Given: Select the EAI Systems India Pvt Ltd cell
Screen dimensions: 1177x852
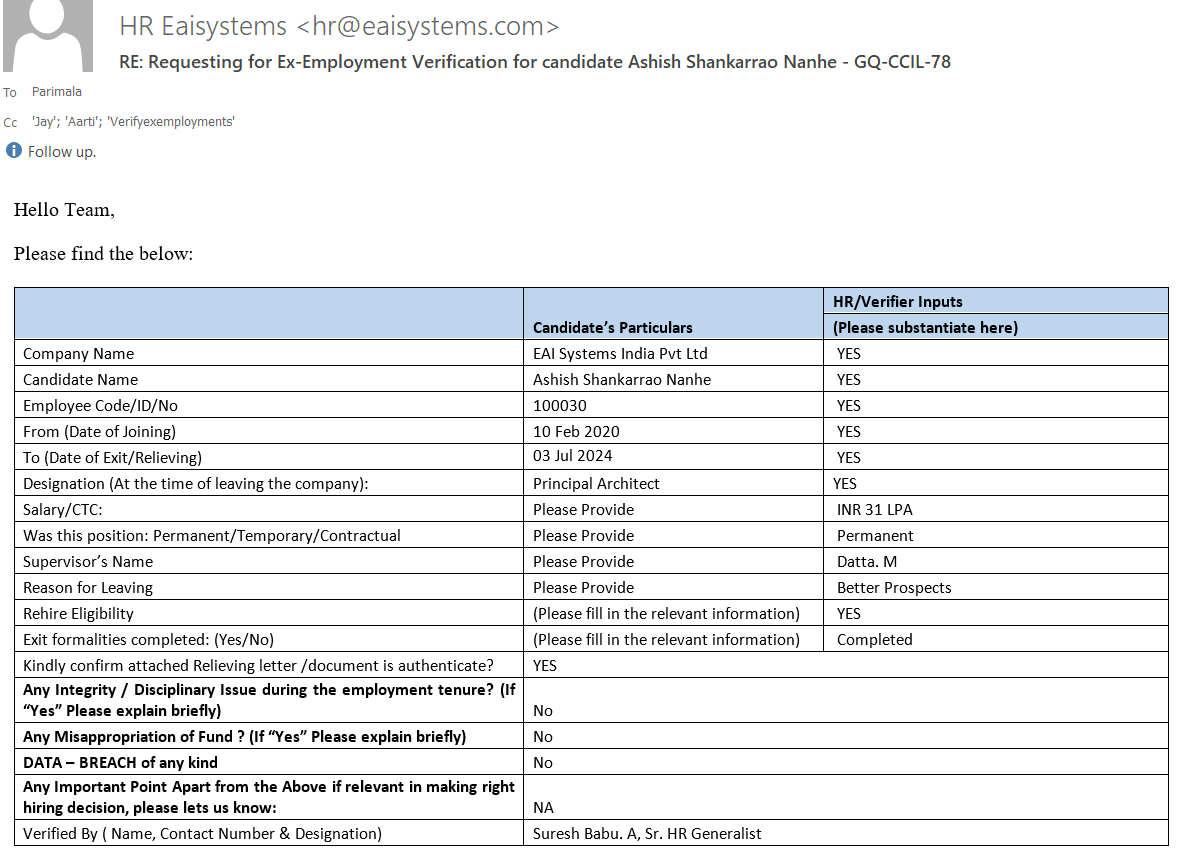Looking at the screenshot, I should [620, 353].
